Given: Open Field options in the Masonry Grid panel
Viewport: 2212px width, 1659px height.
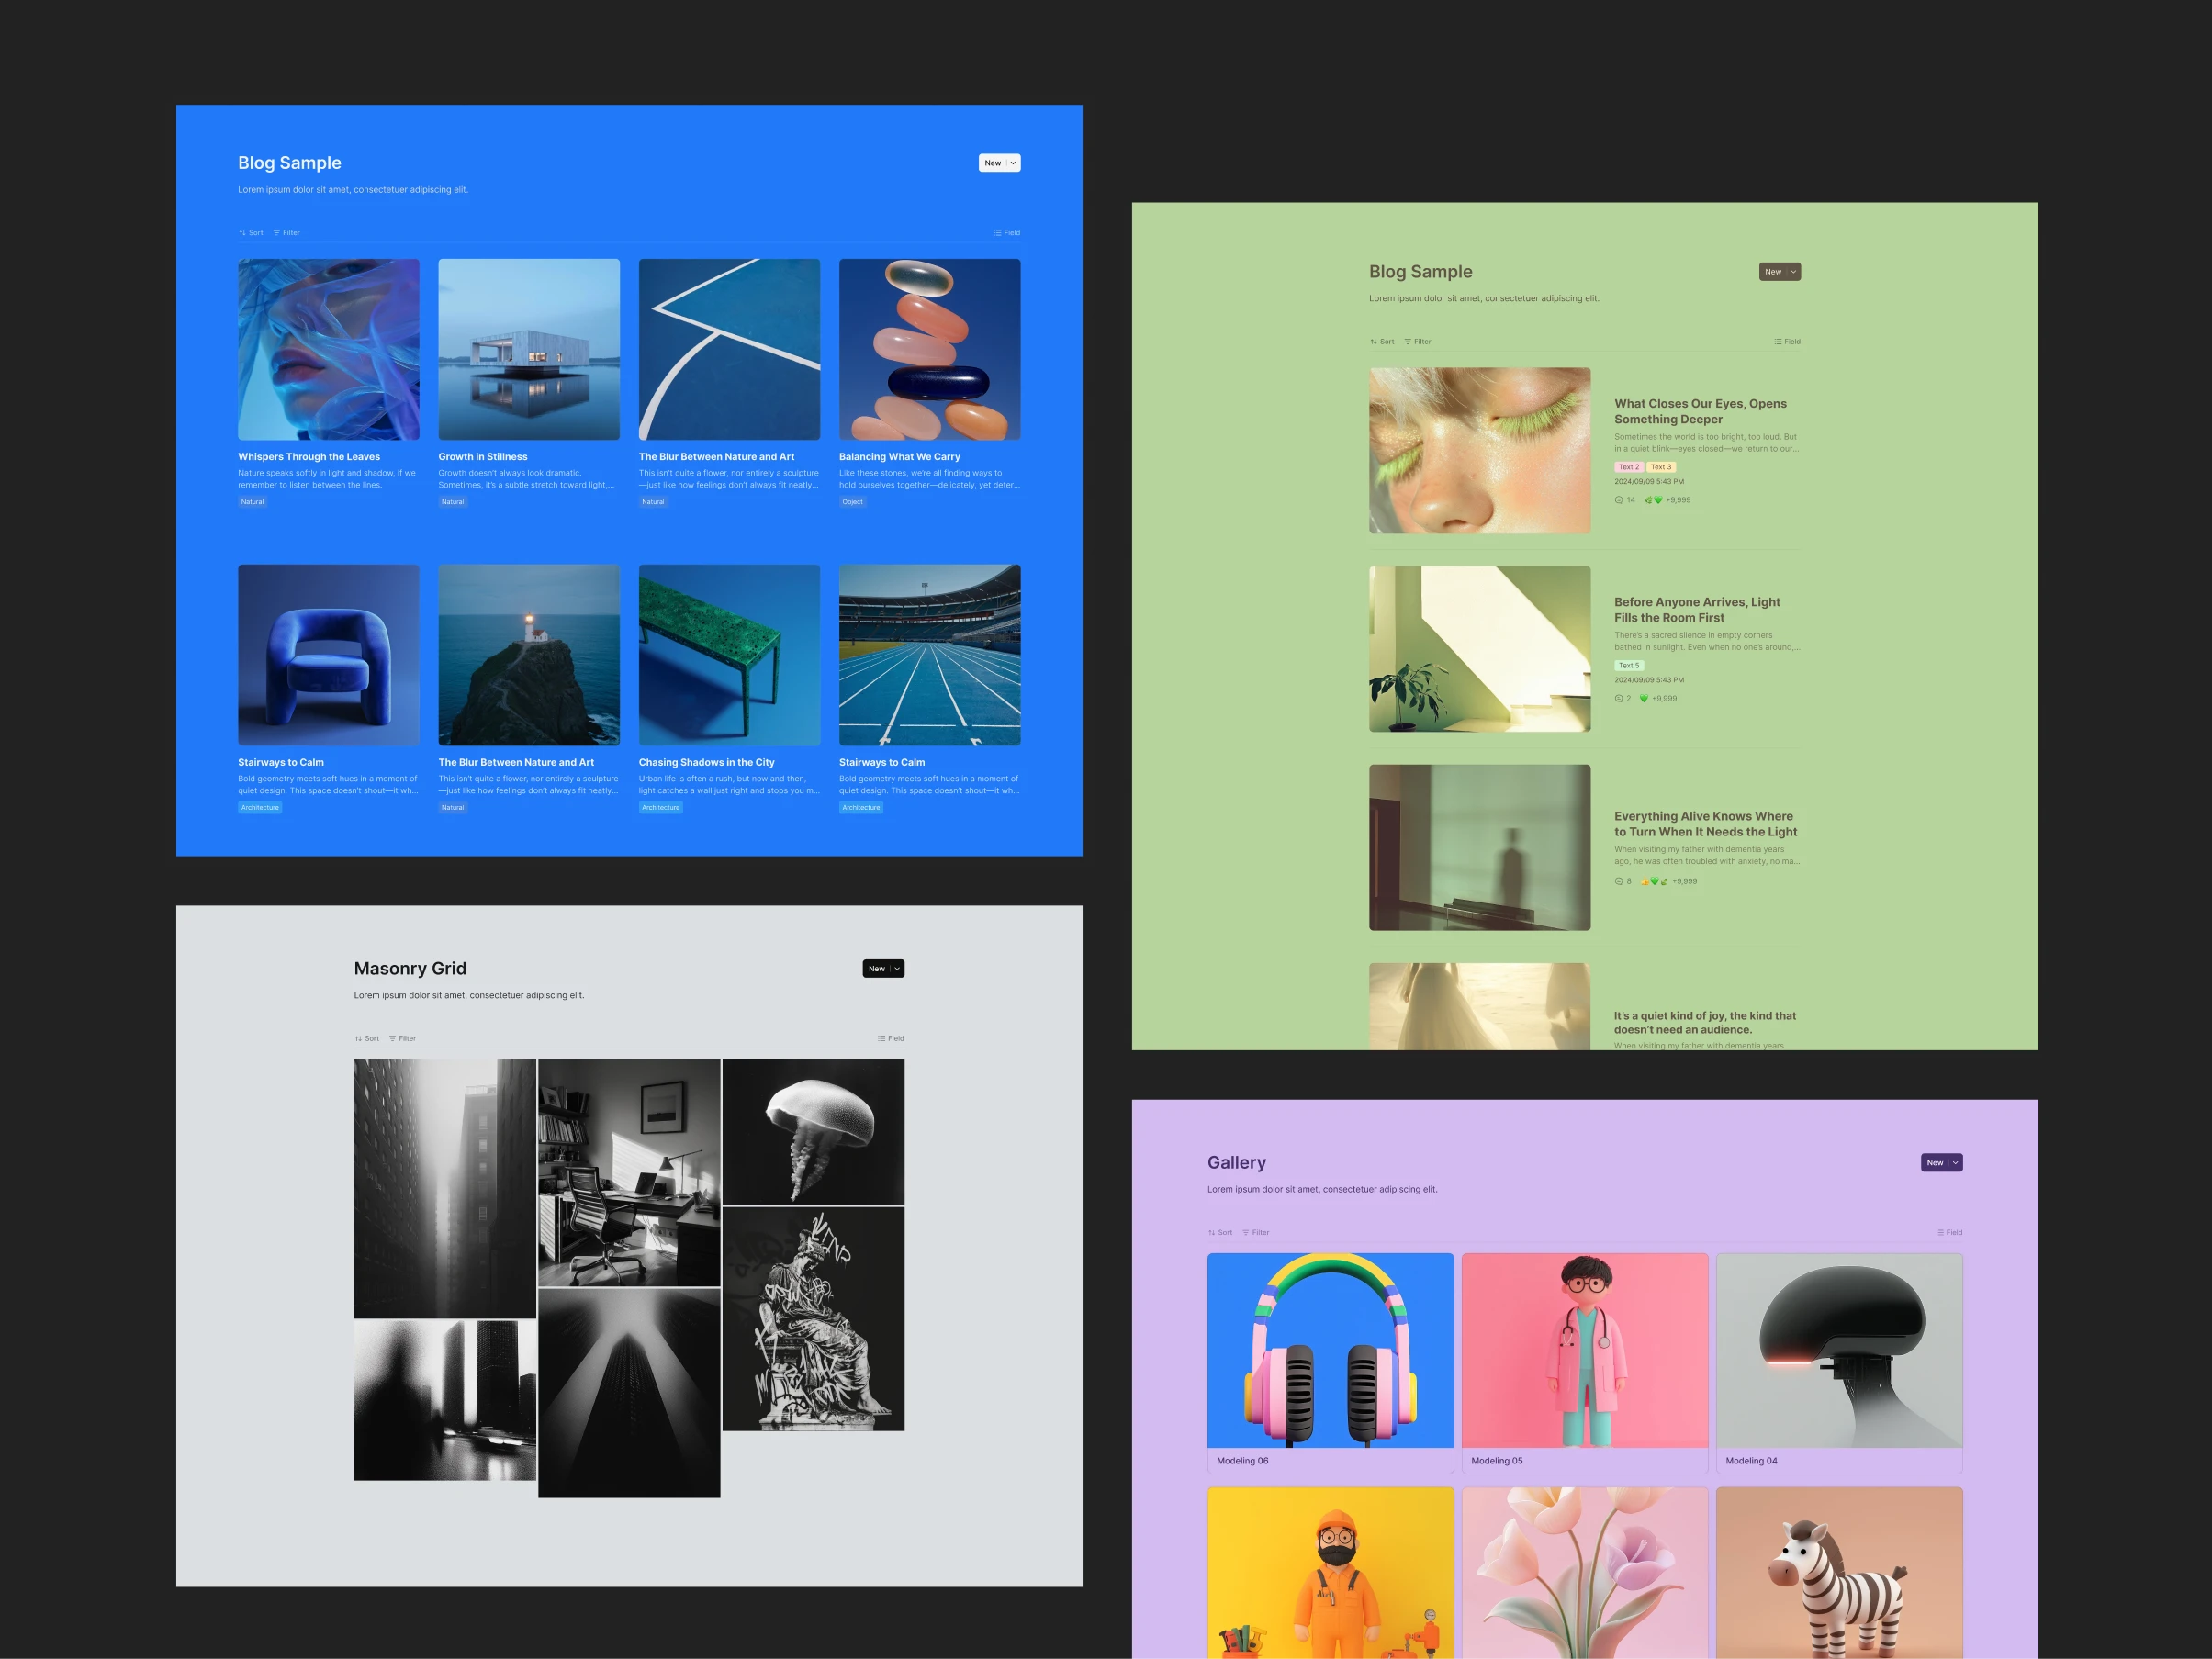Looking at the screenshot, I should [x=891, y=1039].
